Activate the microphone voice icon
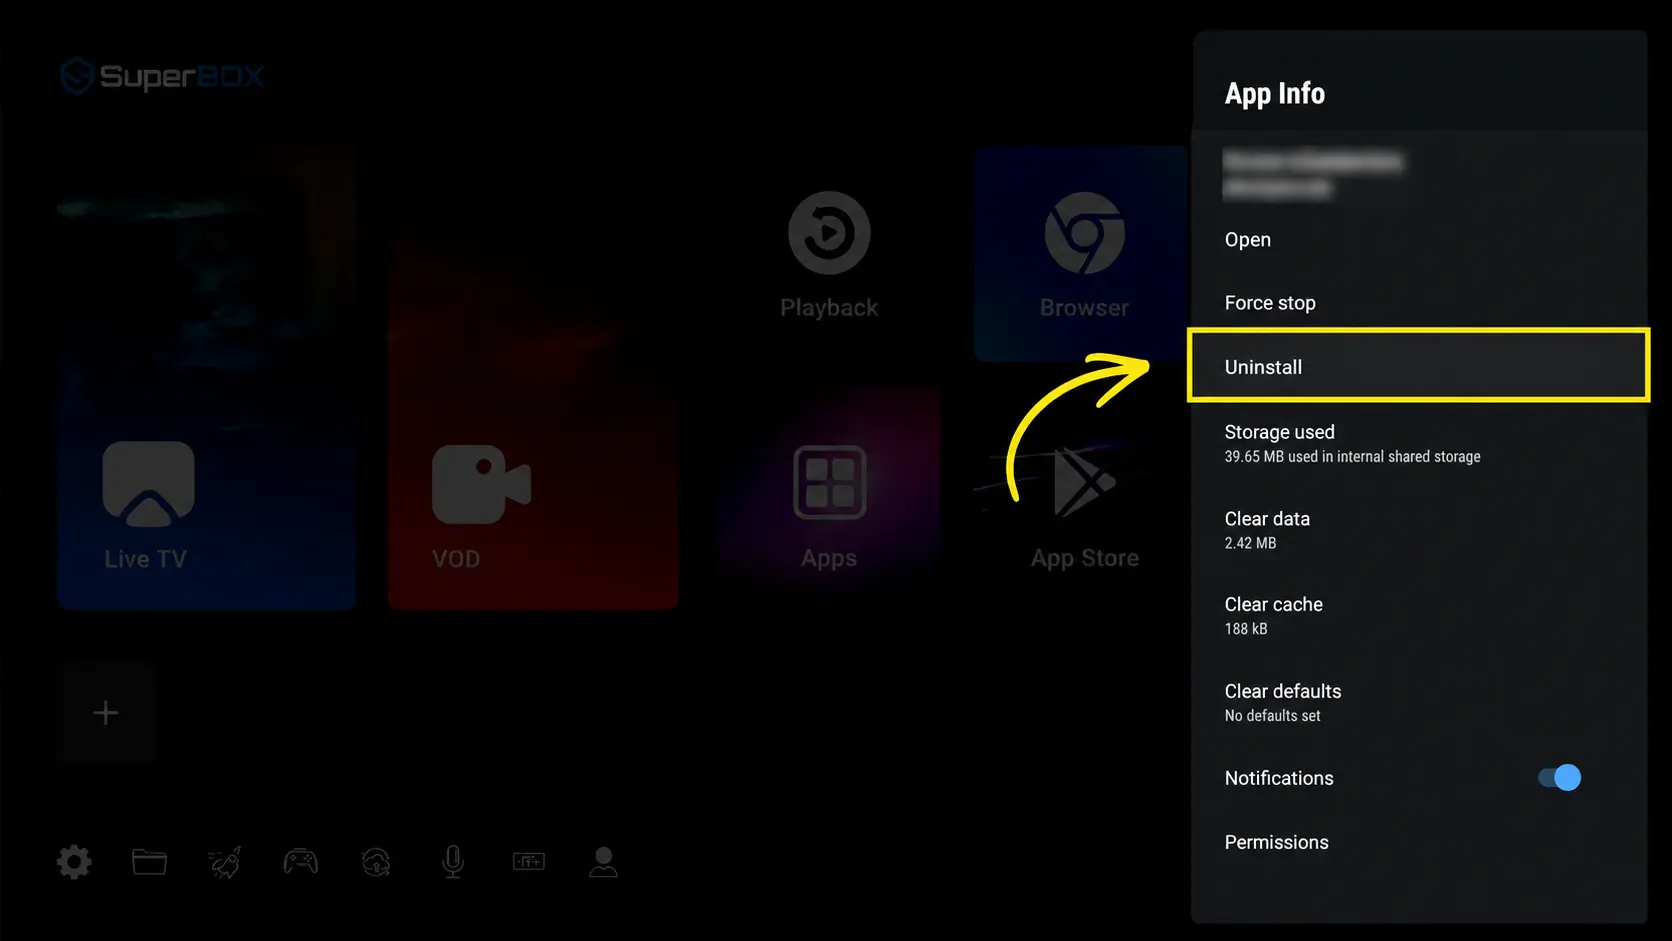This screenshot has width=1672, height=941. click(453, 862)
